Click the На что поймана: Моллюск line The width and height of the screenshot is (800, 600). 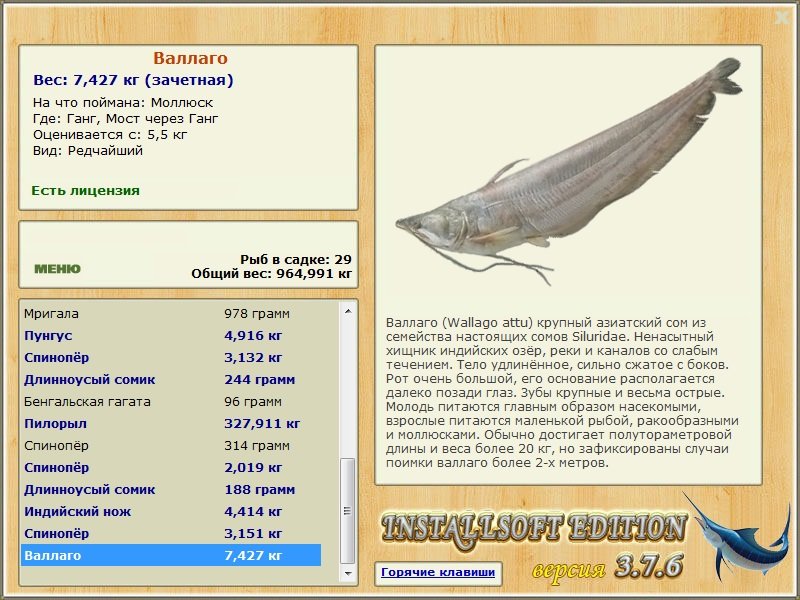coord(123,103)
